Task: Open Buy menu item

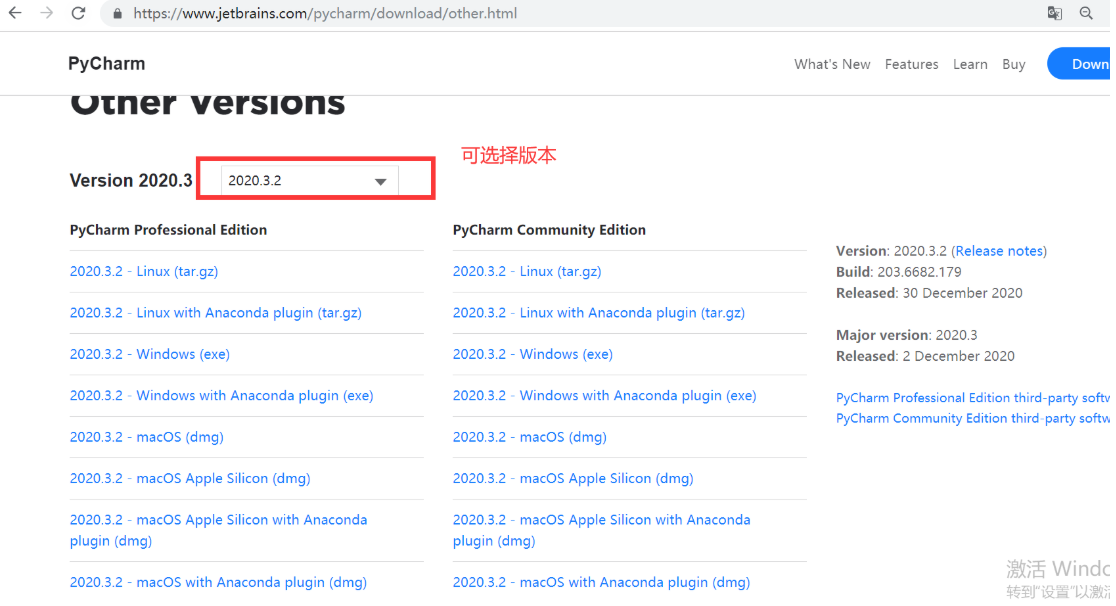Action: pyautogui.click(x=1014, y=64)
